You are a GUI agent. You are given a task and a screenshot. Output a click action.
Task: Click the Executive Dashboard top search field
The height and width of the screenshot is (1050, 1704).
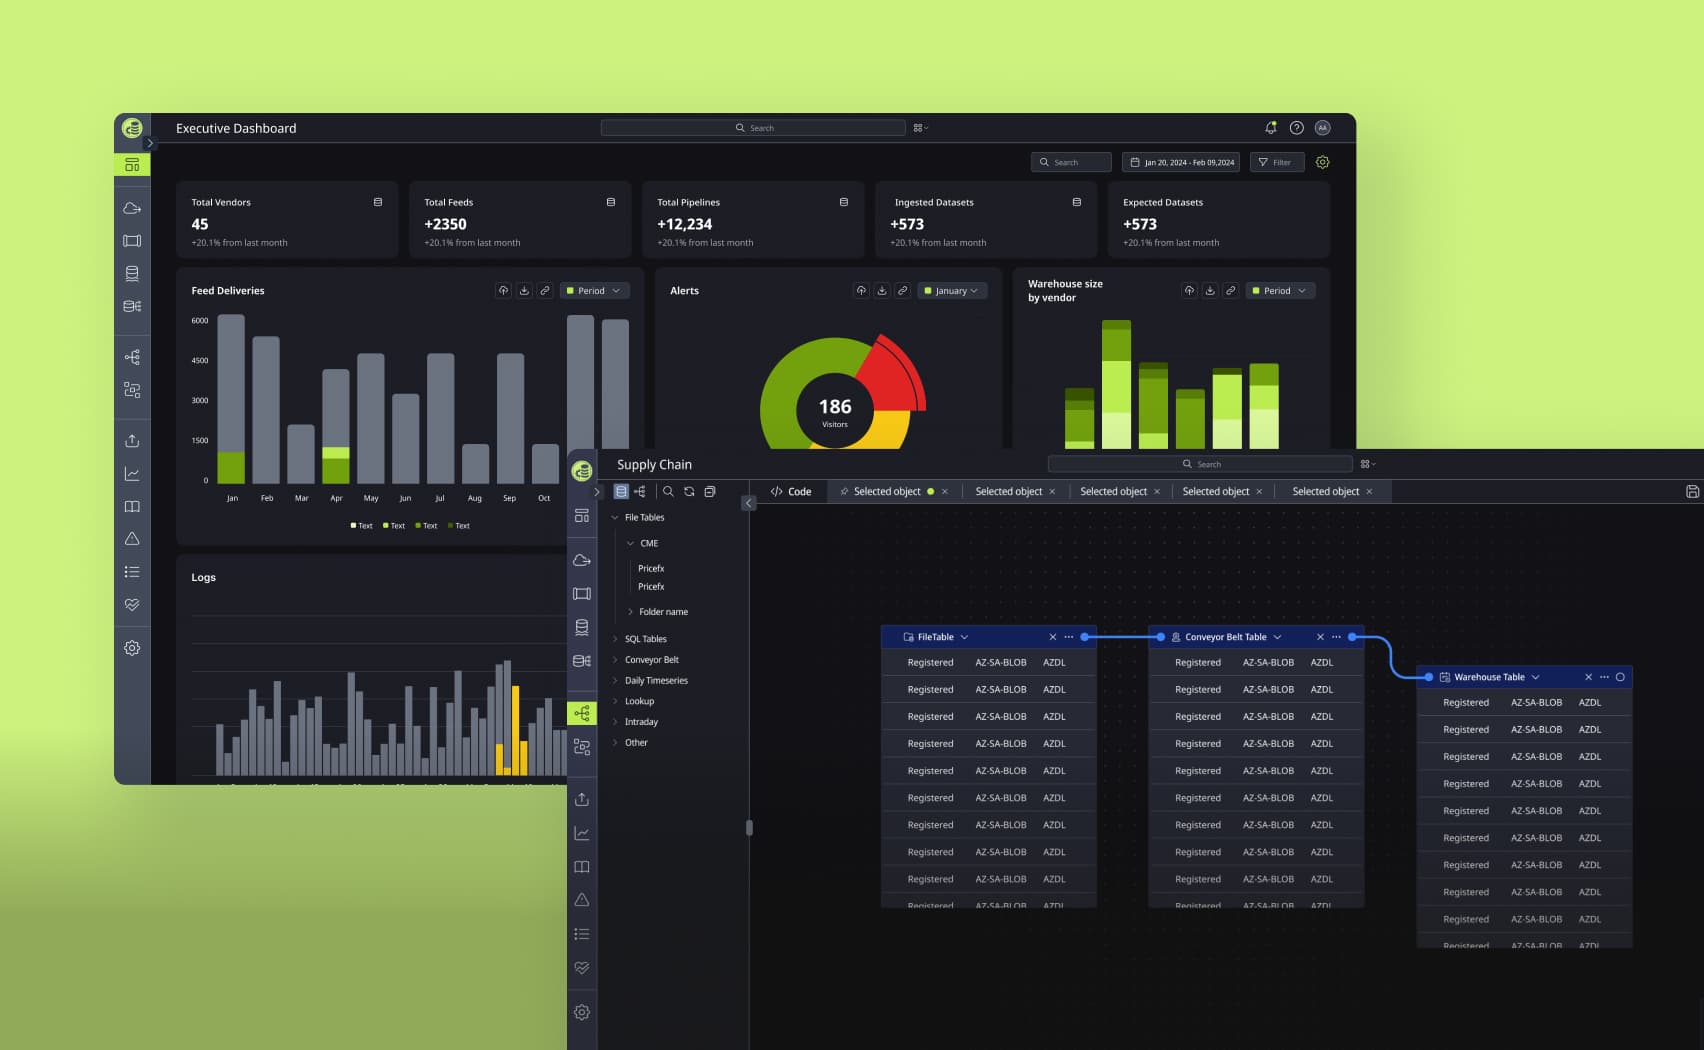(x=753, y=128)
